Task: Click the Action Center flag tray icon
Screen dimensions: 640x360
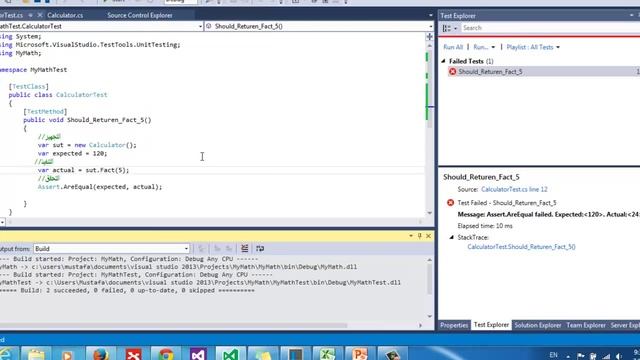Action: (x=581, y=356)
